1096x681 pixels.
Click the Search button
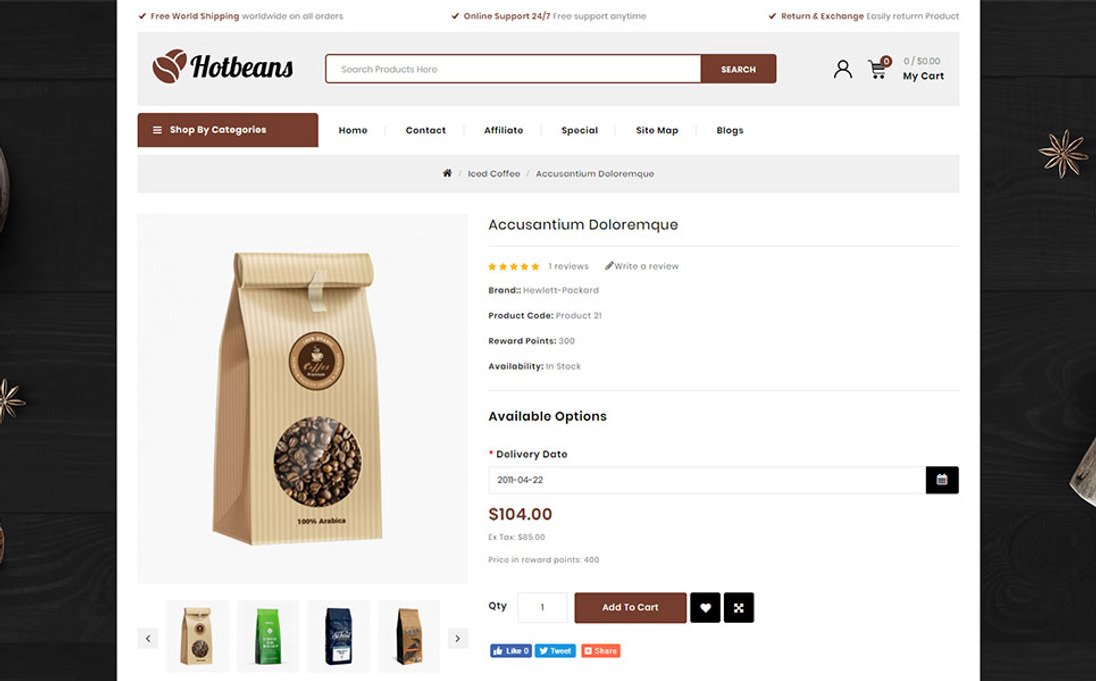pos(738,69)
